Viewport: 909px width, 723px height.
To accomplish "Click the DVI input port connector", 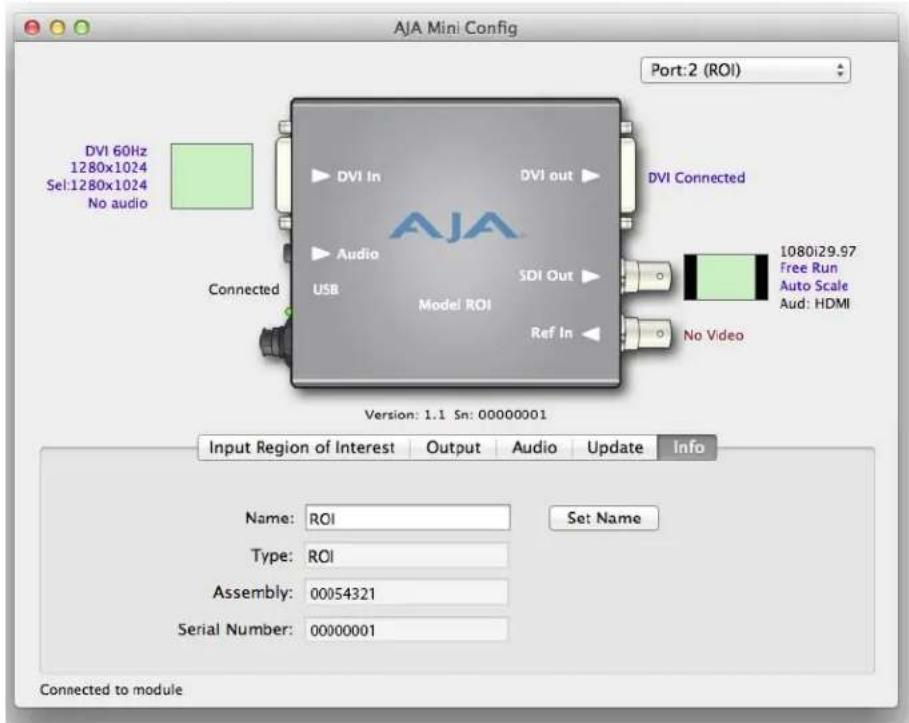I will coord(283,176).
